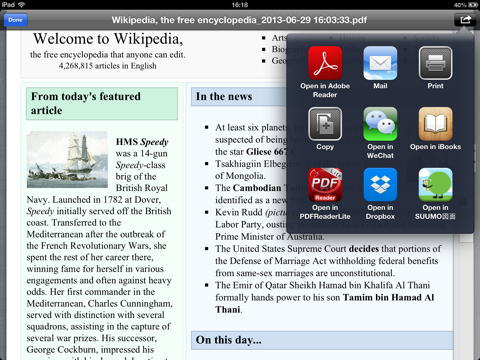Copy the document with the Copy icon
This screenshot has height=360, width=480.
click(325, 124)
